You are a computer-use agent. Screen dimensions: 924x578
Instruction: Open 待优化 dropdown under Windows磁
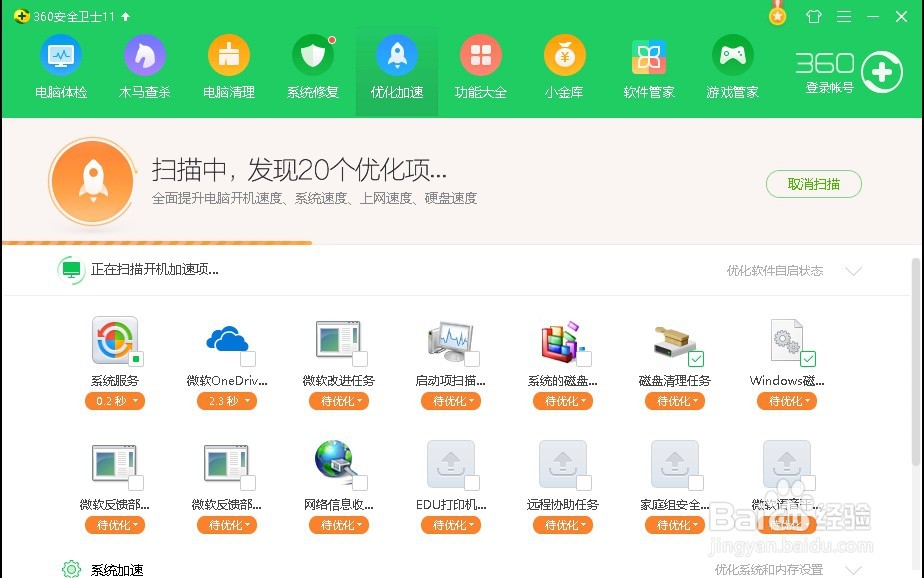(787, 401)
